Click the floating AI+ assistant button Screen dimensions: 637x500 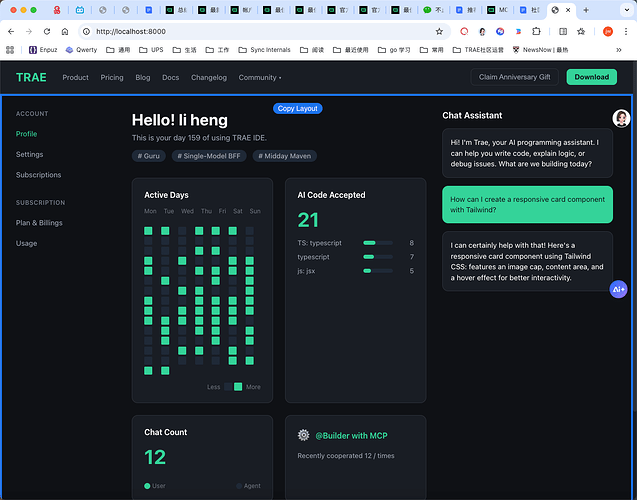click(x=619, y=289)
